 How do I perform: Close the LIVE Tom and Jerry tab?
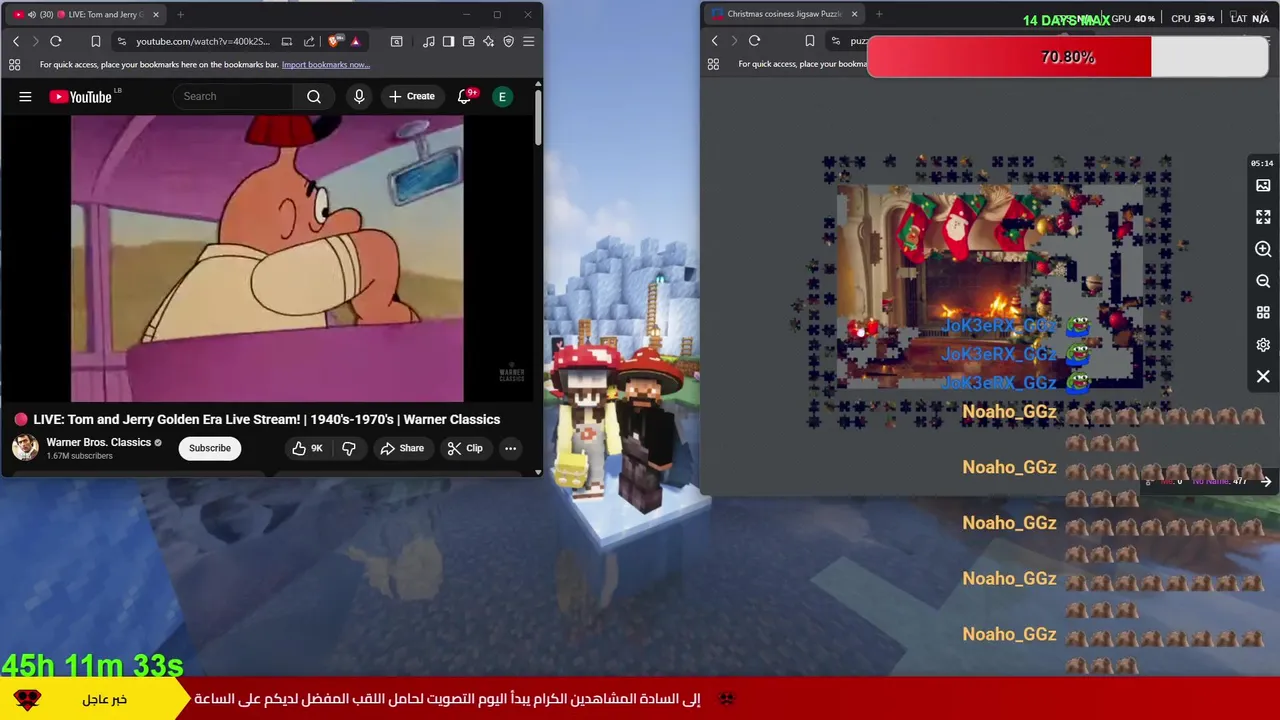(x=156, y=15)
